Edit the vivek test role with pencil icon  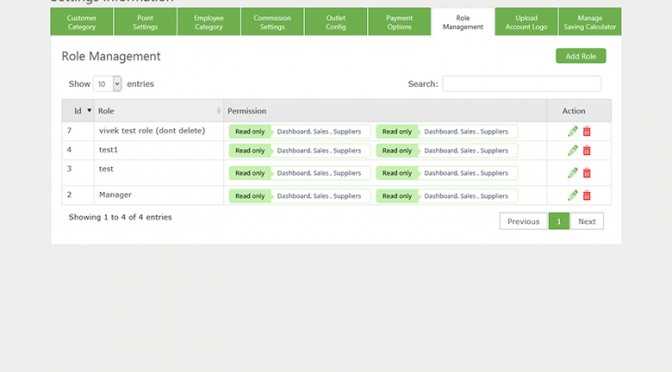(573, 131)
